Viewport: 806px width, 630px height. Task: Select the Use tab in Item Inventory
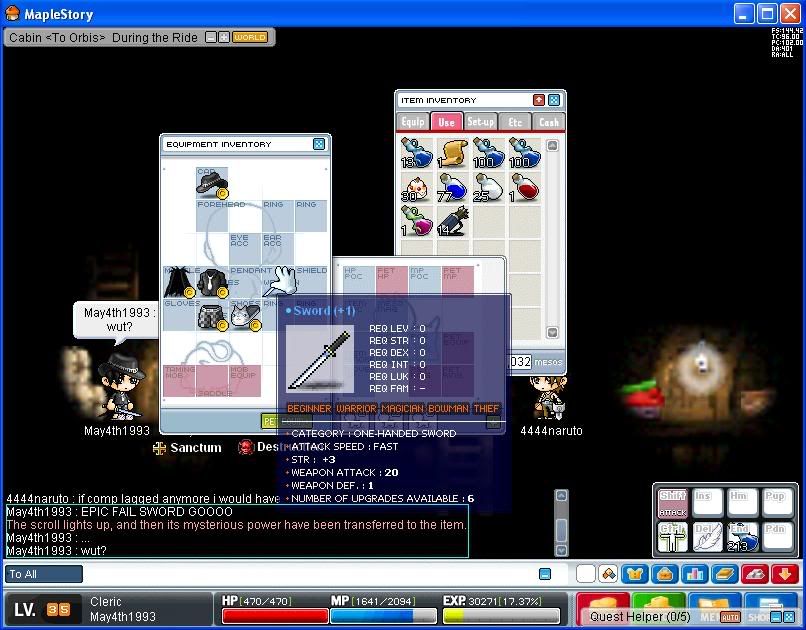pos(446,122)
